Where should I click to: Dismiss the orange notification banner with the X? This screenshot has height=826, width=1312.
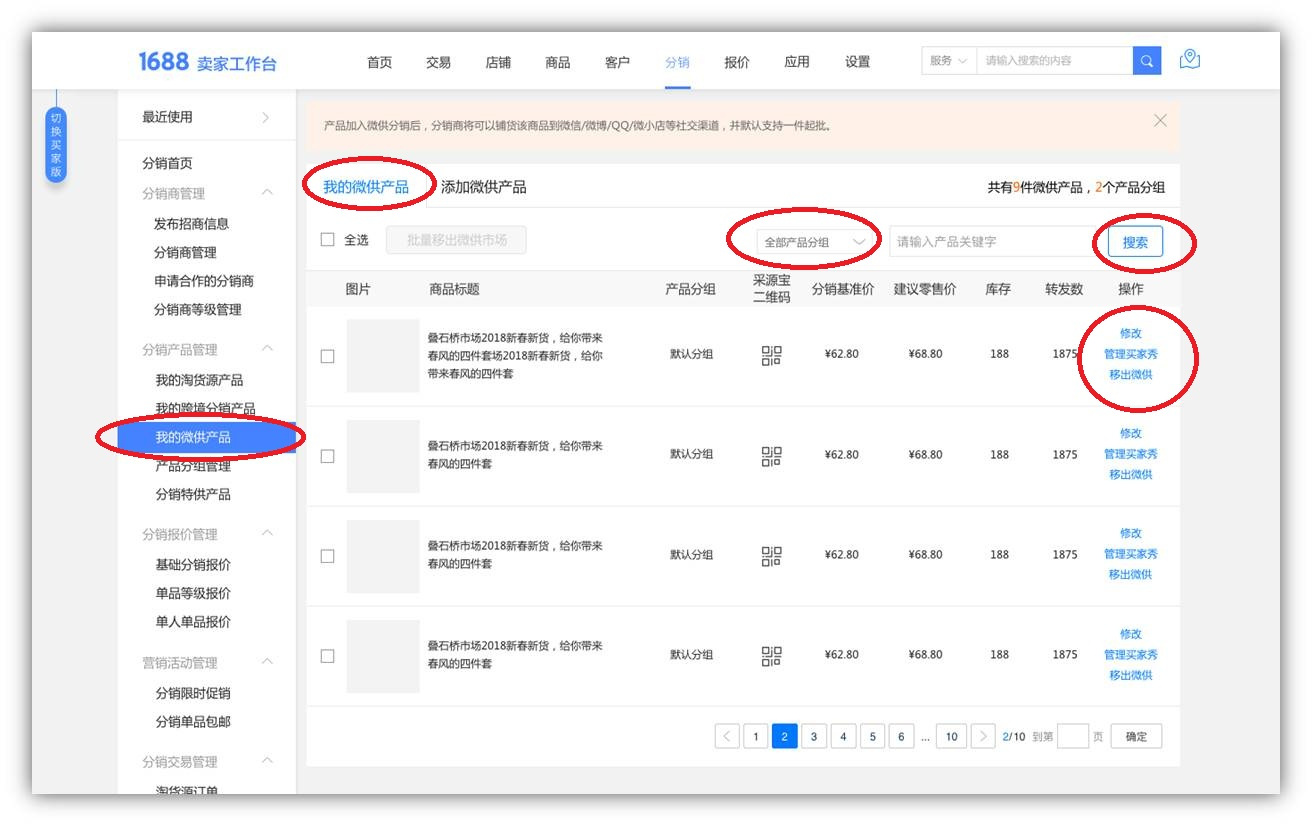(1160, 119)
